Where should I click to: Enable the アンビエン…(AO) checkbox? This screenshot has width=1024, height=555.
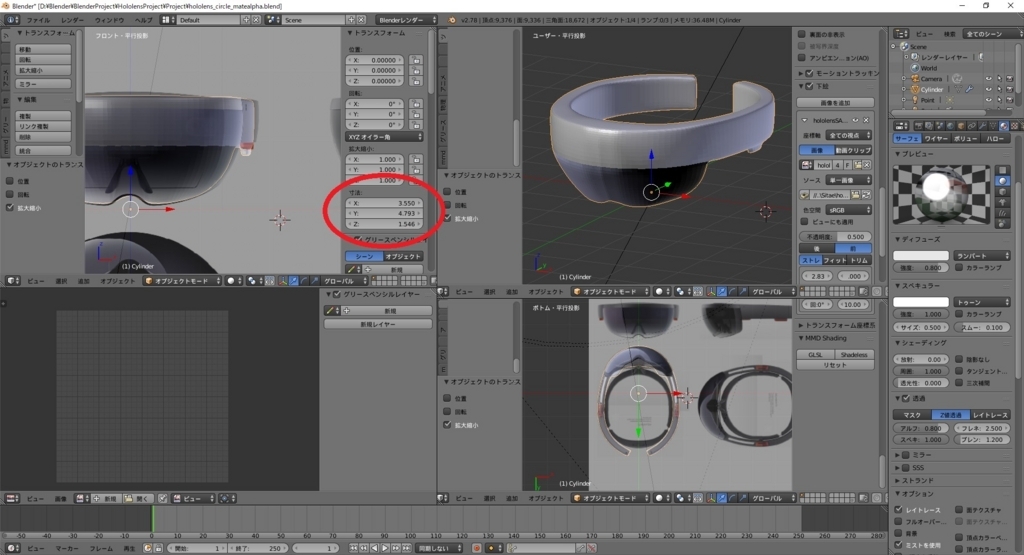(x=802, y=57)
